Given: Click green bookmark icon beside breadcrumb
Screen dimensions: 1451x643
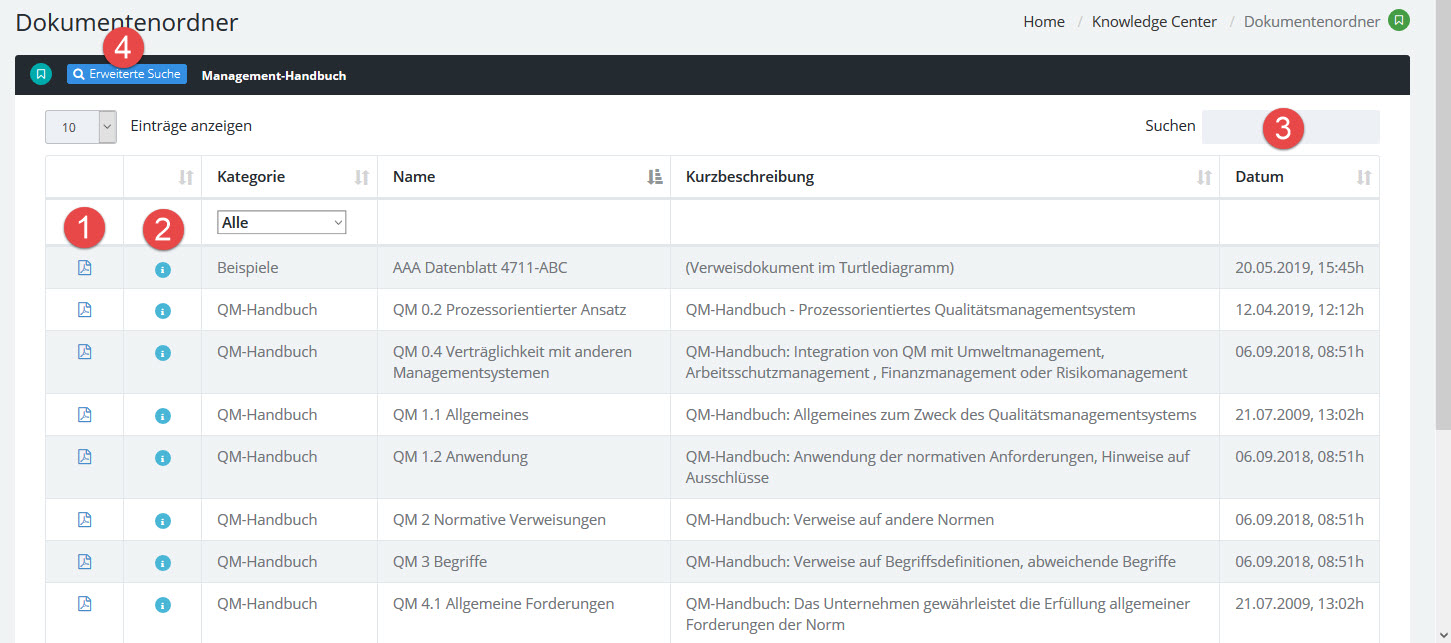Looking at the screenshot, I should (x=1399, y=21).
